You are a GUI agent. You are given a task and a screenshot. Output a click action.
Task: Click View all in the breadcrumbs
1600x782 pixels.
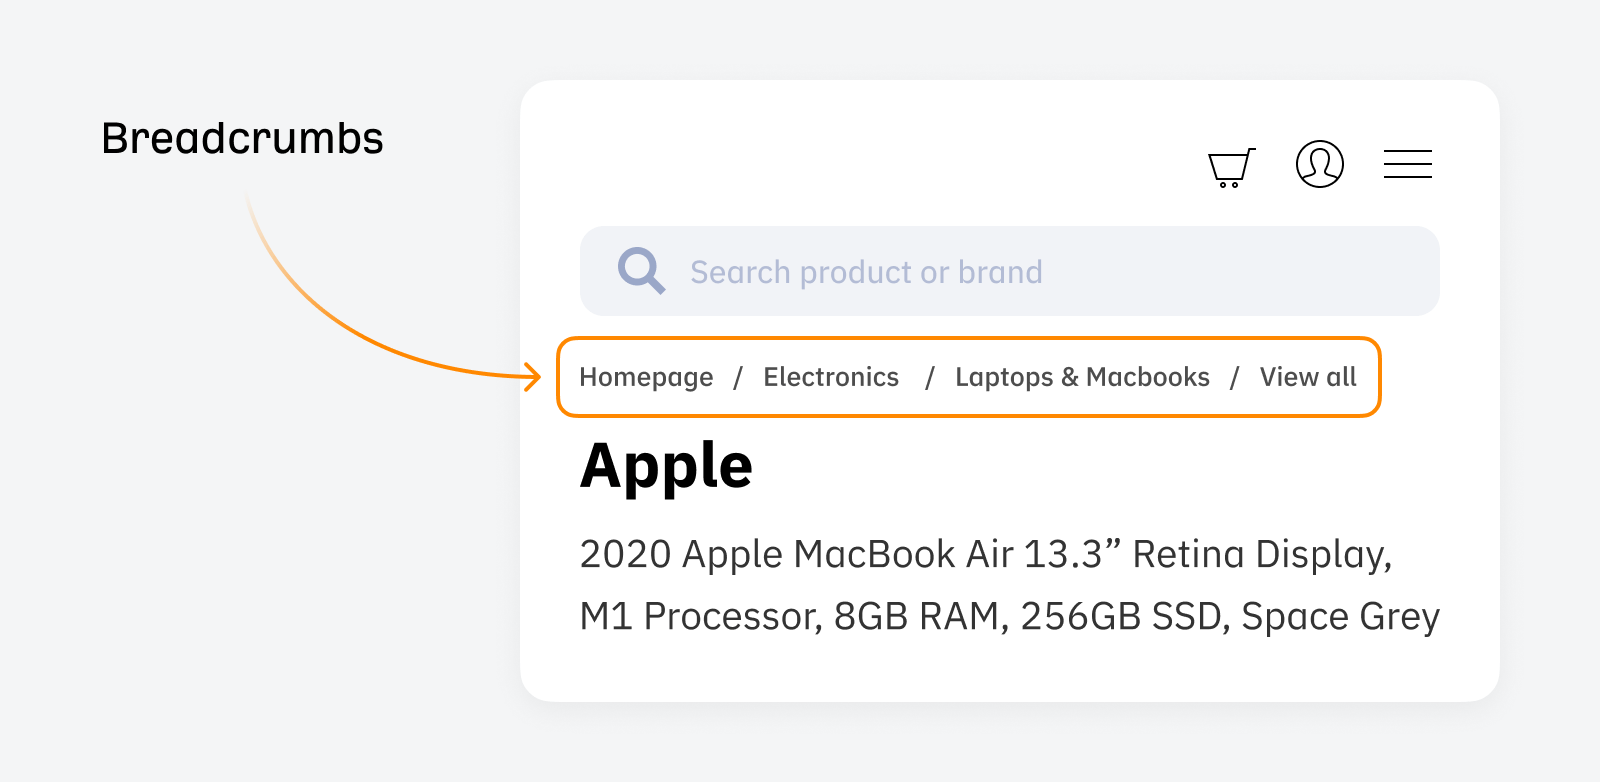point(1307,377)
